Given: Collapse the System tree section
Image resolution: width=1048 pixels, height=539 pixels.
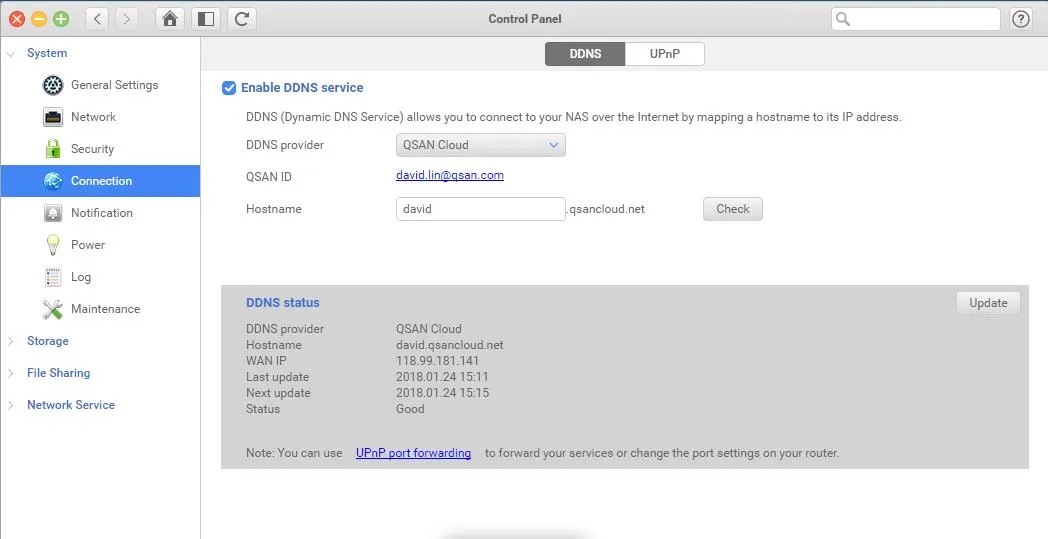Looking at the screenshot, I should coord(11,53).
